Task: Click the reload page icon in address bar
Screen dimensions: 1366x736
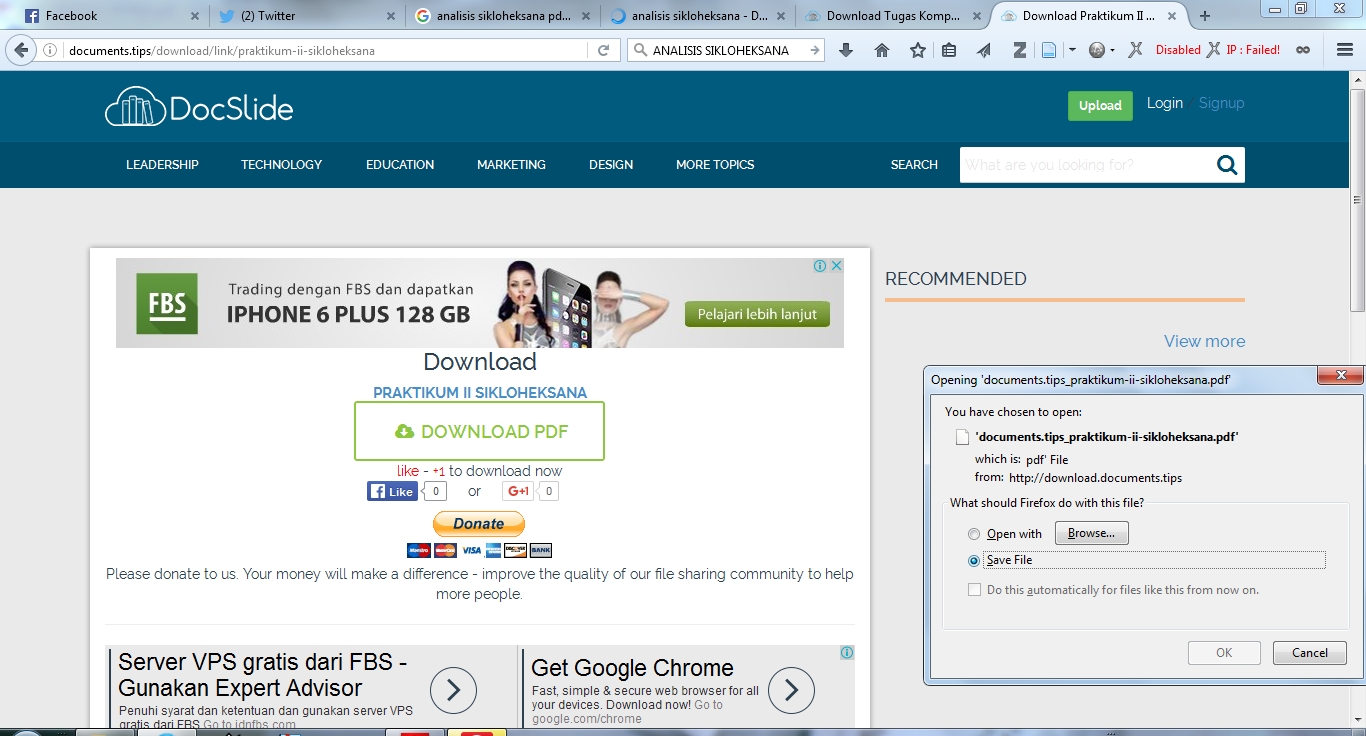Action: [603, 50]
